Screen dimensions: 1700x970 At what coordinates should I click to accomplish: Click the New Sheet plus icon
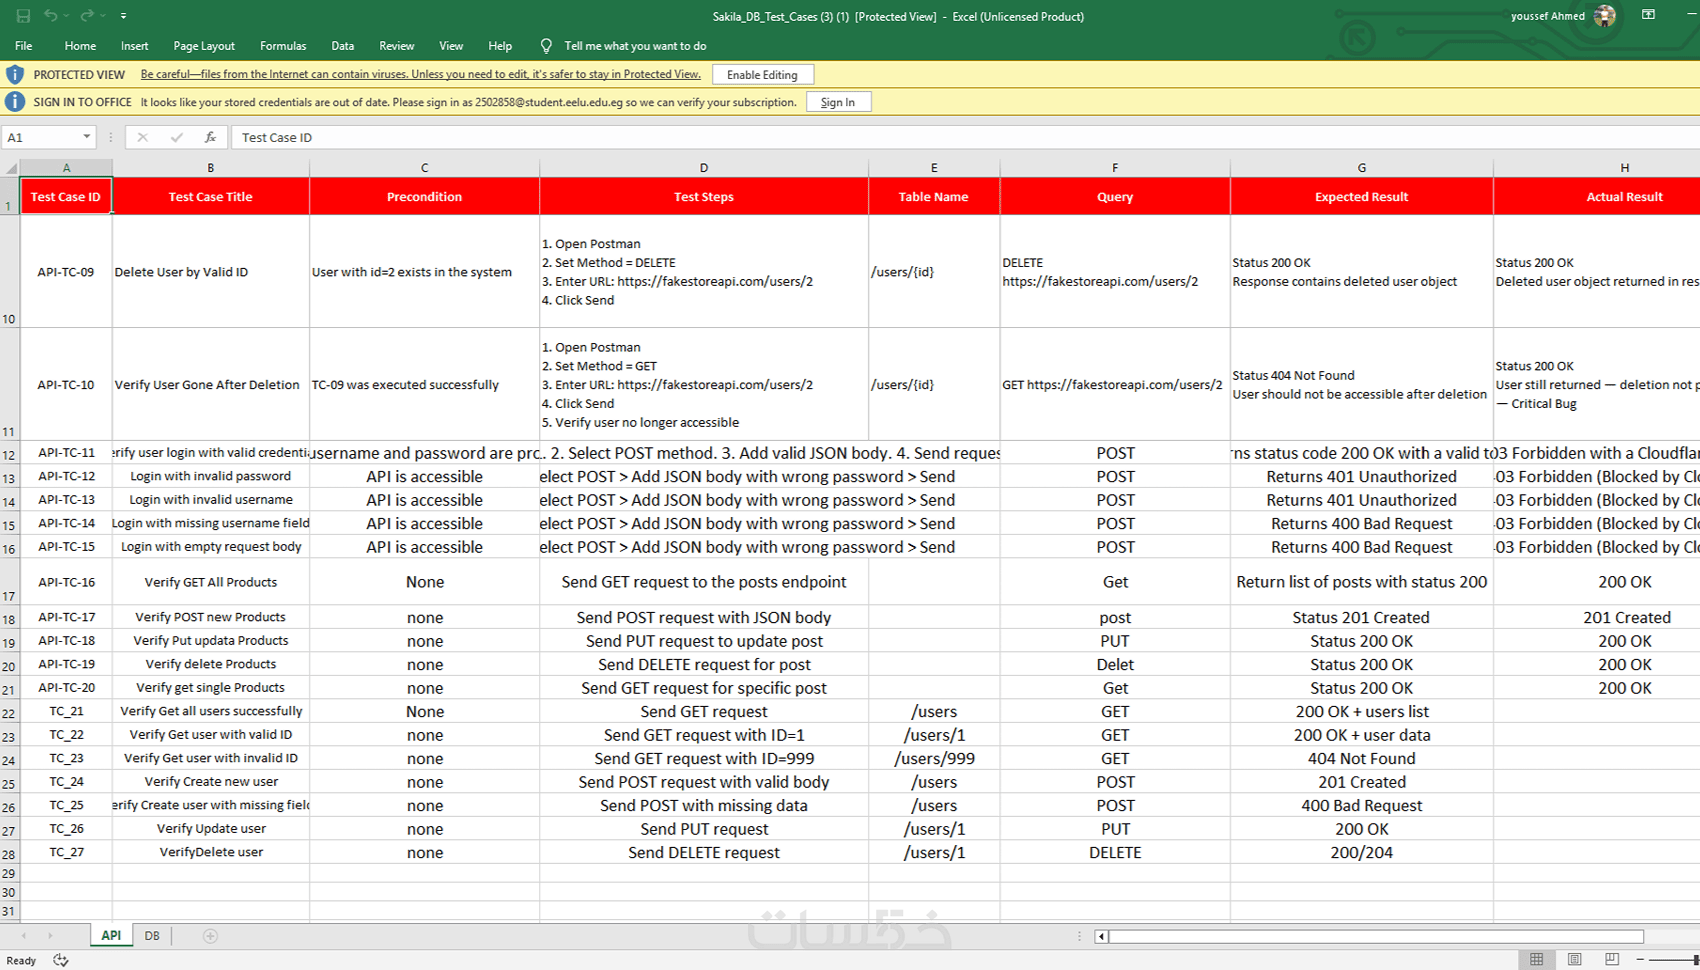pos(210,936)
